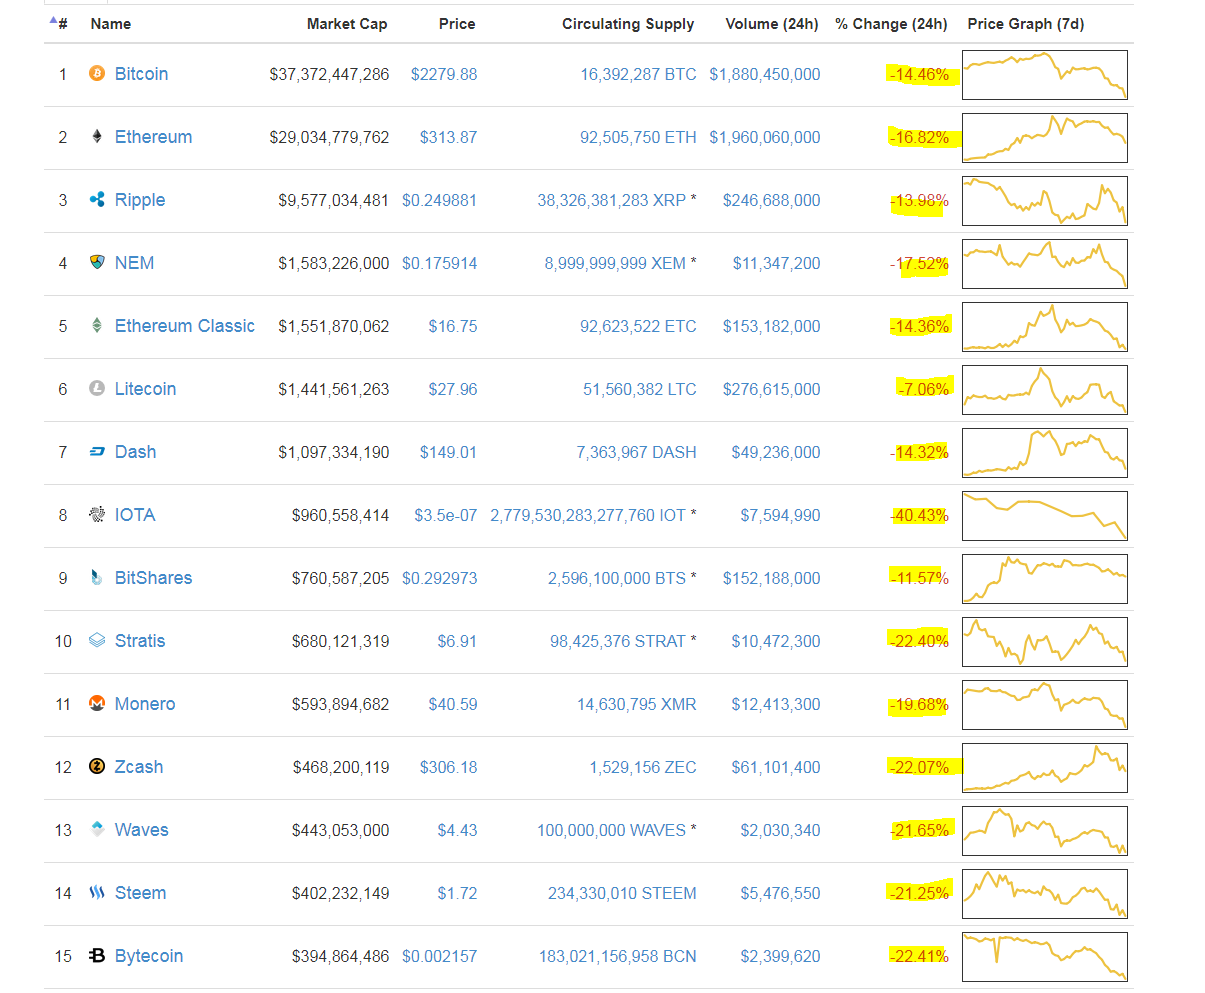Open the Dash name link

coord(135,452)
